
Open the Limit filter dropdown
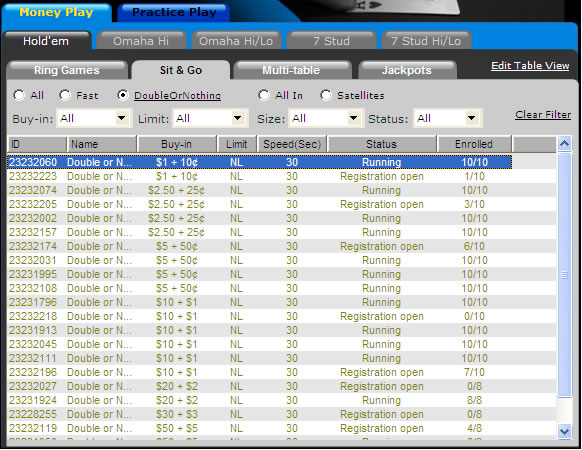pos(210,118)
